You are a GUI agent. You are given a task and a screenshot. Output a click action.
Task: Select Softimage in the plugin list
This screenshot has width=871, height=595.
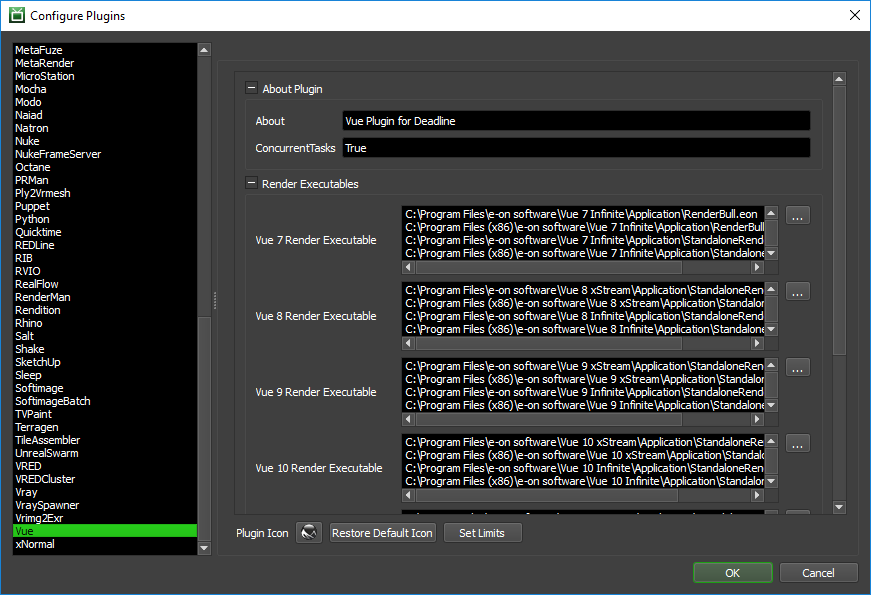point(105,388)
